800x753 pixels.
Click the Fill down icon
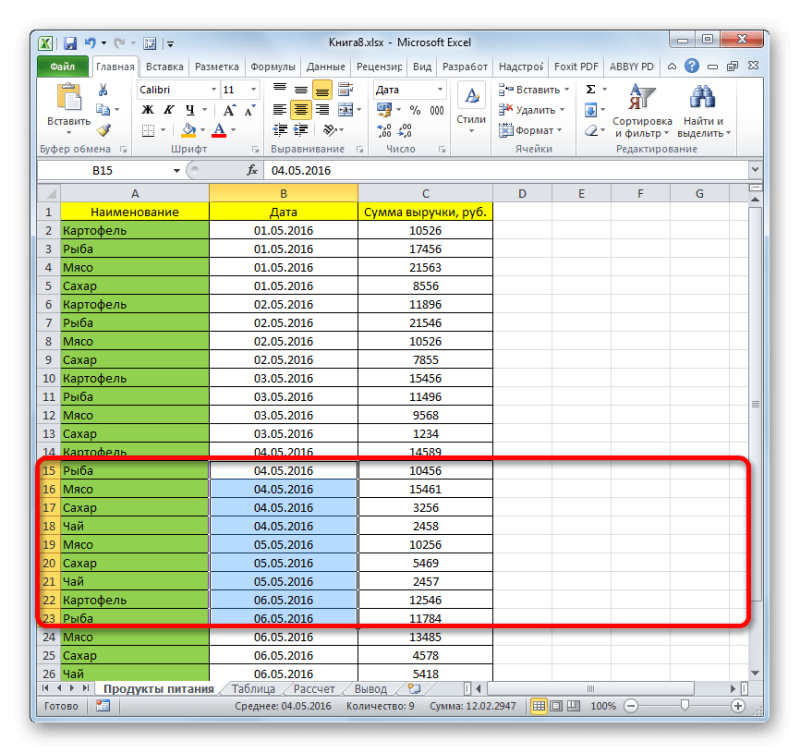tap(590, 110)
